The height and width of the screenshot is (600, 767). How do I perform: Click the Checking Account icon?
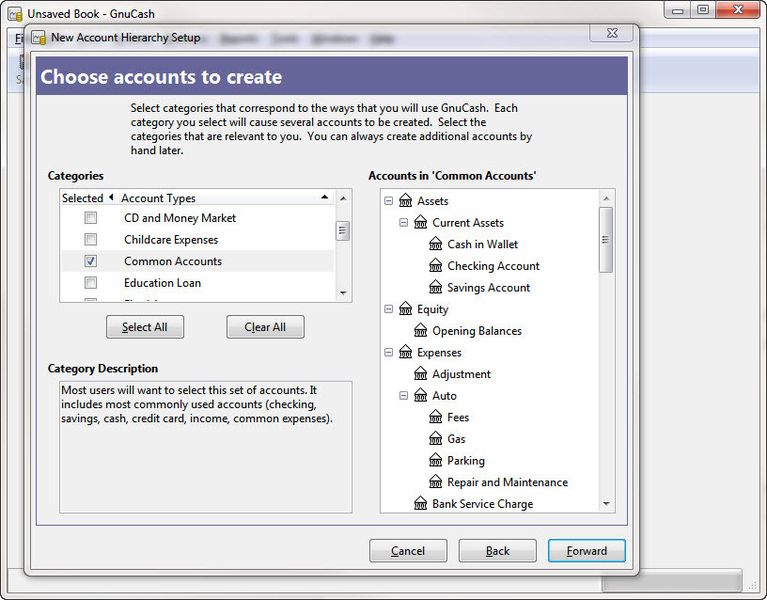click(435, 266)
